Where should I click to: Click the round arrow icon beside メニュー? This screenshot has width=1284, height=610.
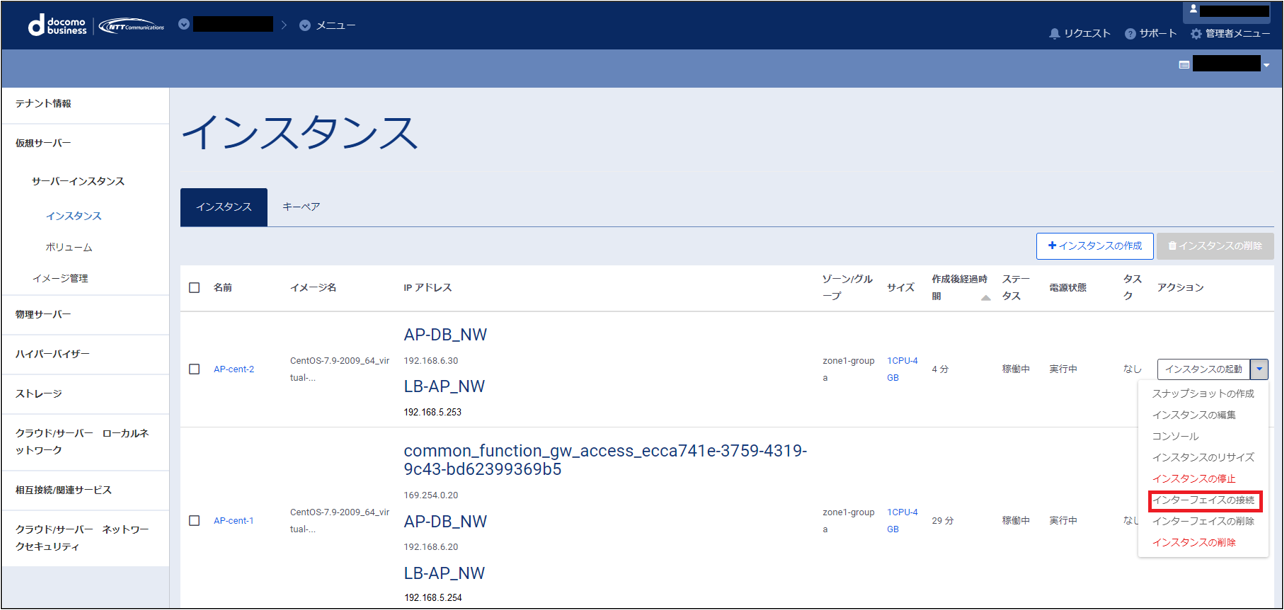click(x=305, y=25)
